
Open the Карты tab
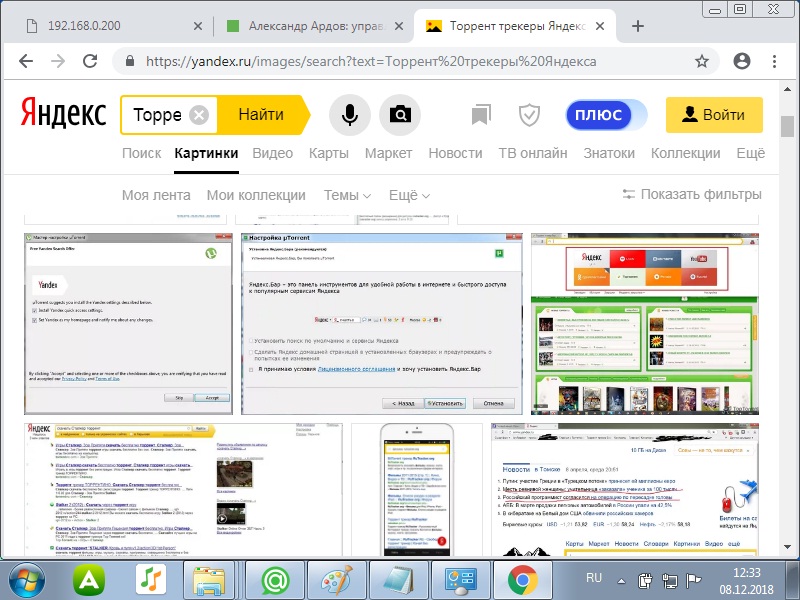click(329, 153)
